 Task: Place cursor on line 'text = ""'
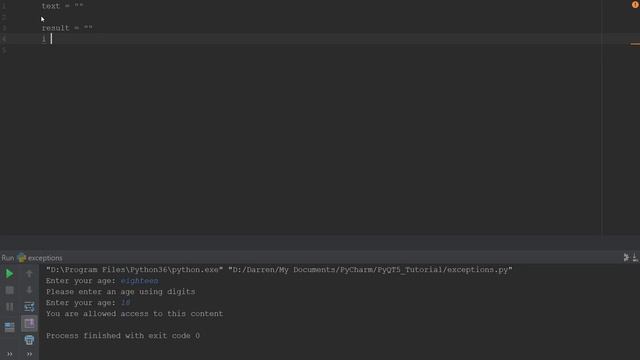pos(62,6)
